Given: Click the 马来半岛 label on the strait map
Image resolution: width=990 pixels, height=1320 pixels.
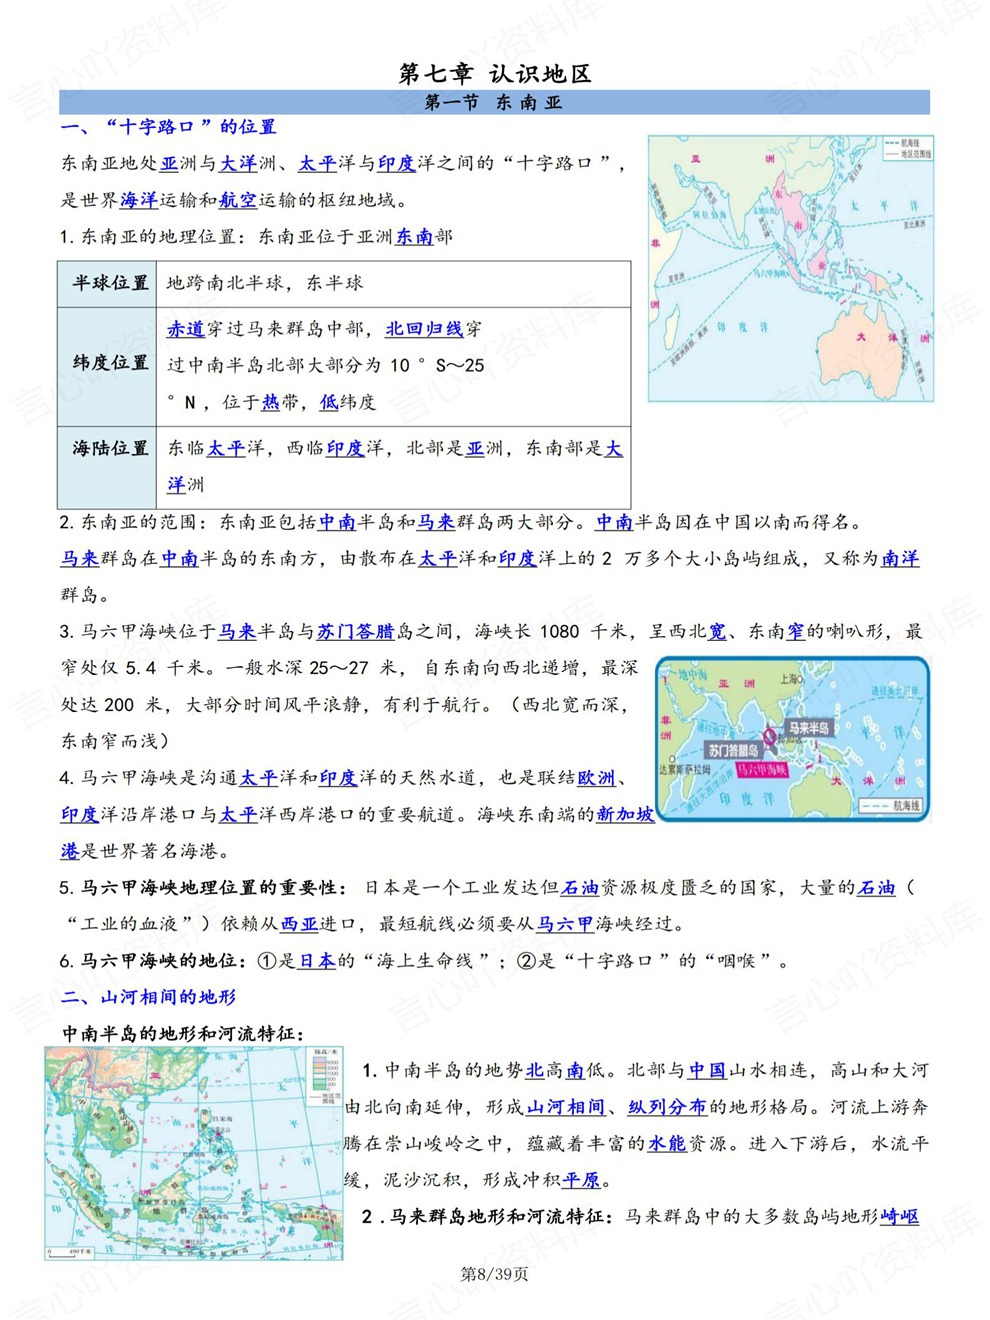Looking at the screenshot, I should (x=808, y=728).
